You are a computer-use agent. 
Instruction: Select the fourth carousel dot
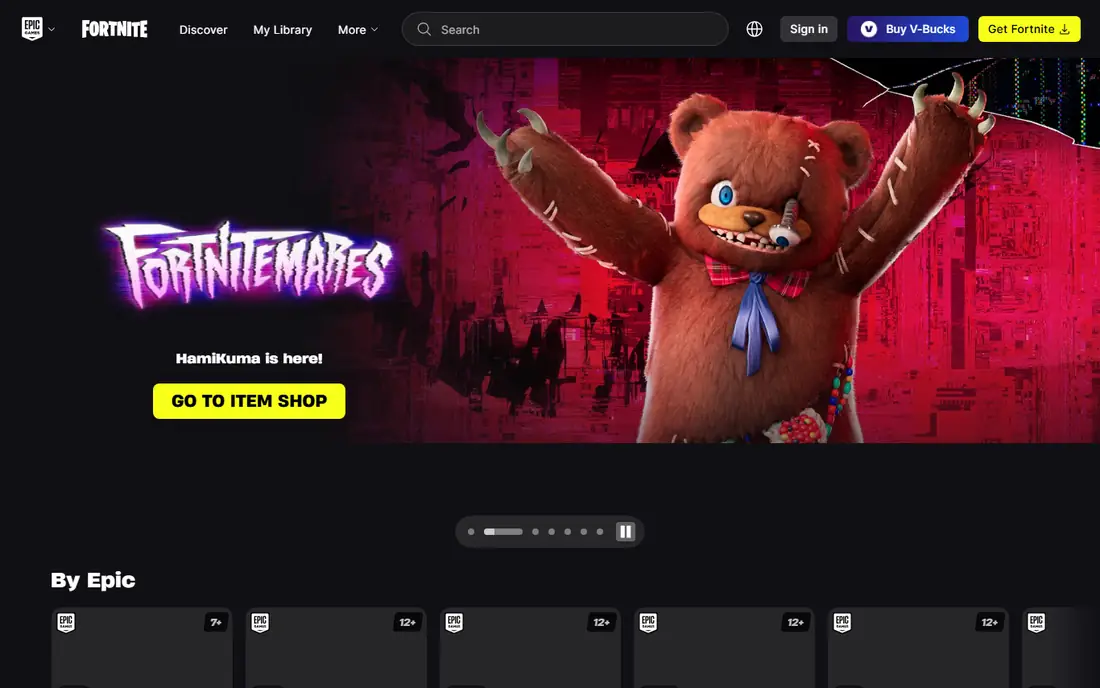coord(551,532)
